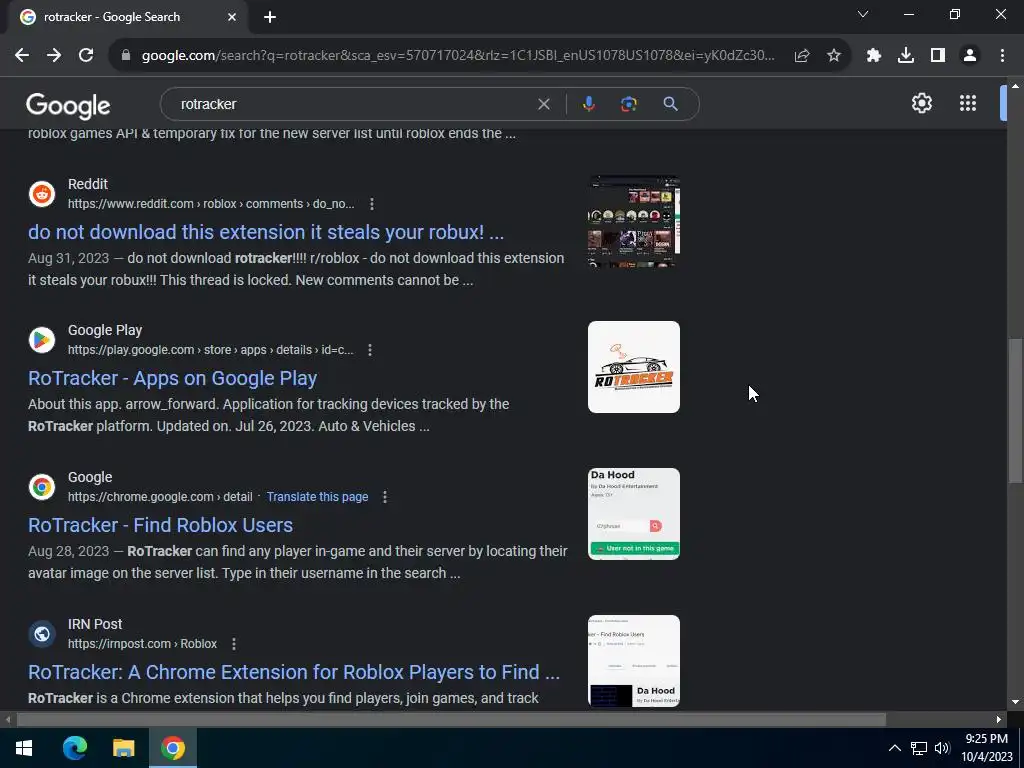Click the horizontal scrollbar thumb
This screenshot has height=768, width=1024.
point(451,719)
